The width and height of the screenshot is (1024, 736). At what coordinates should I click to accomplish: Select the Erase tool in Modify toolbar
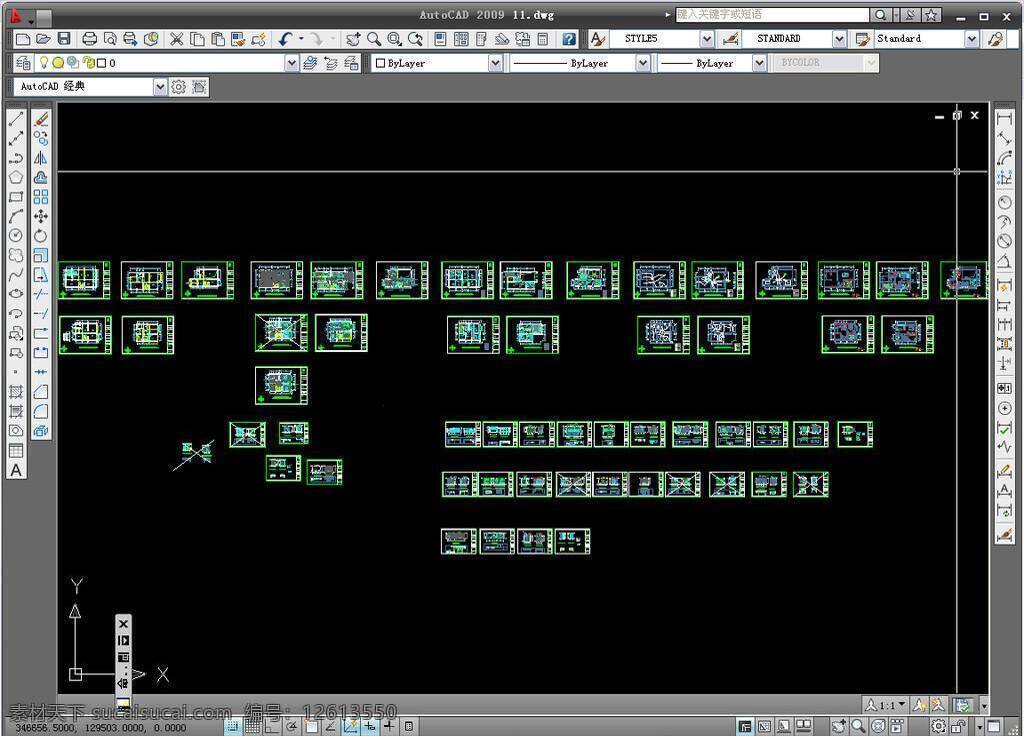pyautogui.click(x=40, y=119)
